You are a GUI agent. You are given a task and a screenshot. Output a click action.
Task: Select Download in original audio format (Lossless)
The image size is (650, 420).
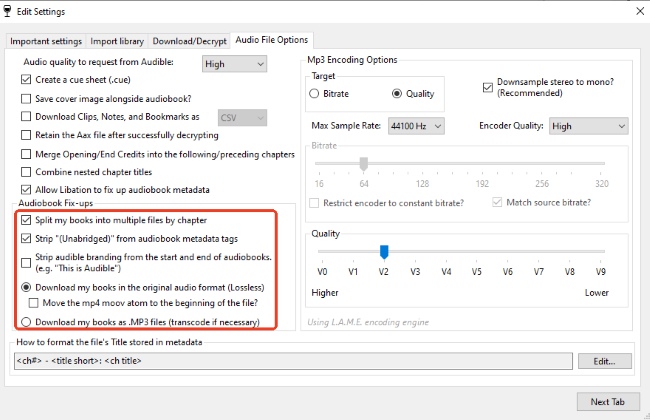[x=26, y=287]
